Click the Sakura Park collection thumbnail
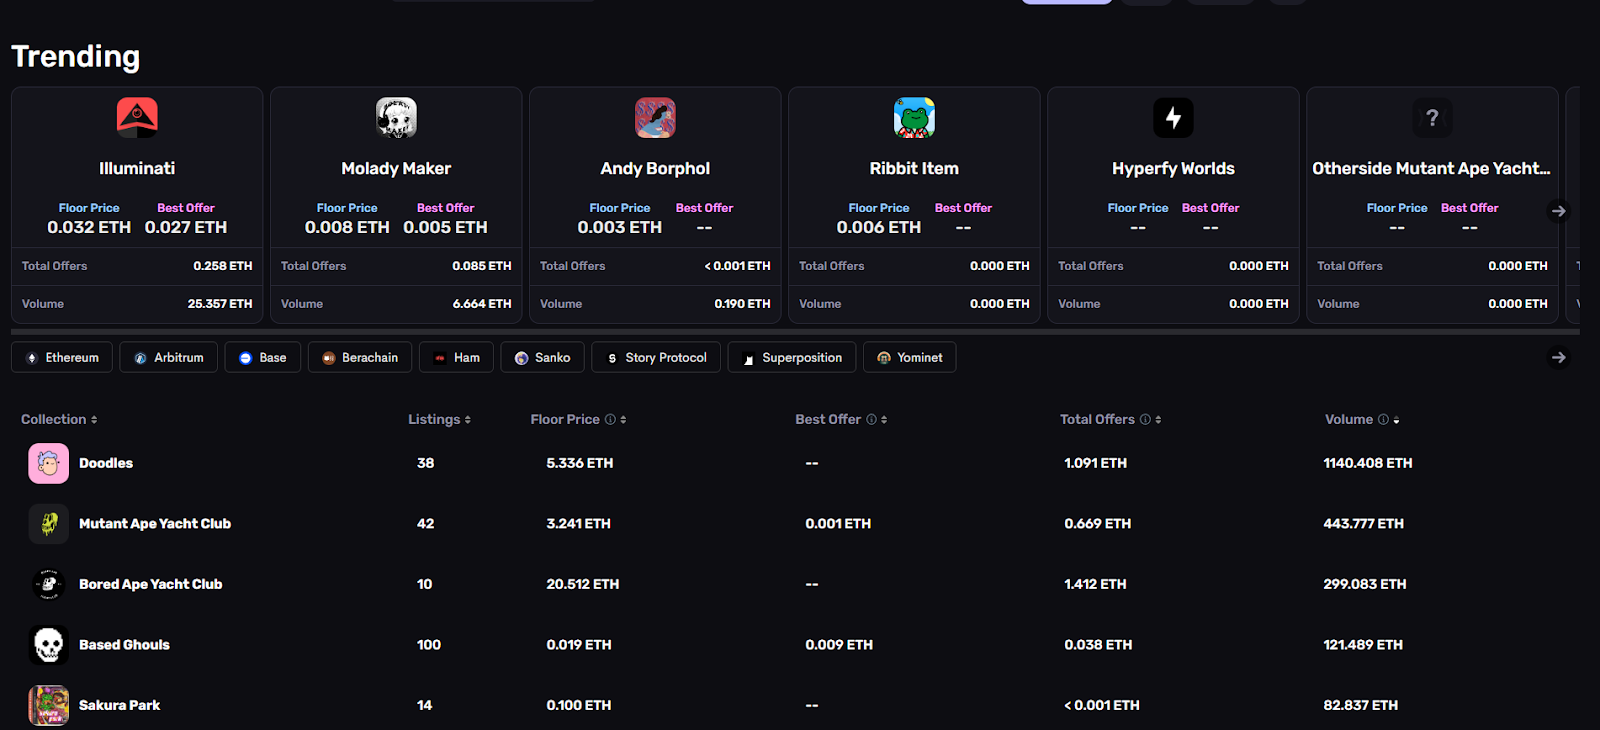This screenshot has width=1600, height=730. [x=48, y=705]
